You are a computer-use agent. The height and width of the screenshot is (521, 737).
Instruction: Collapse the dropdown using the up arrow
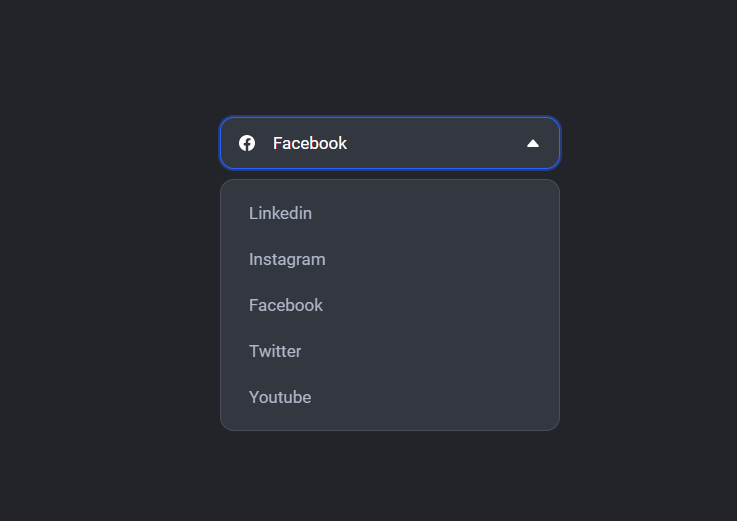(533, 143)
